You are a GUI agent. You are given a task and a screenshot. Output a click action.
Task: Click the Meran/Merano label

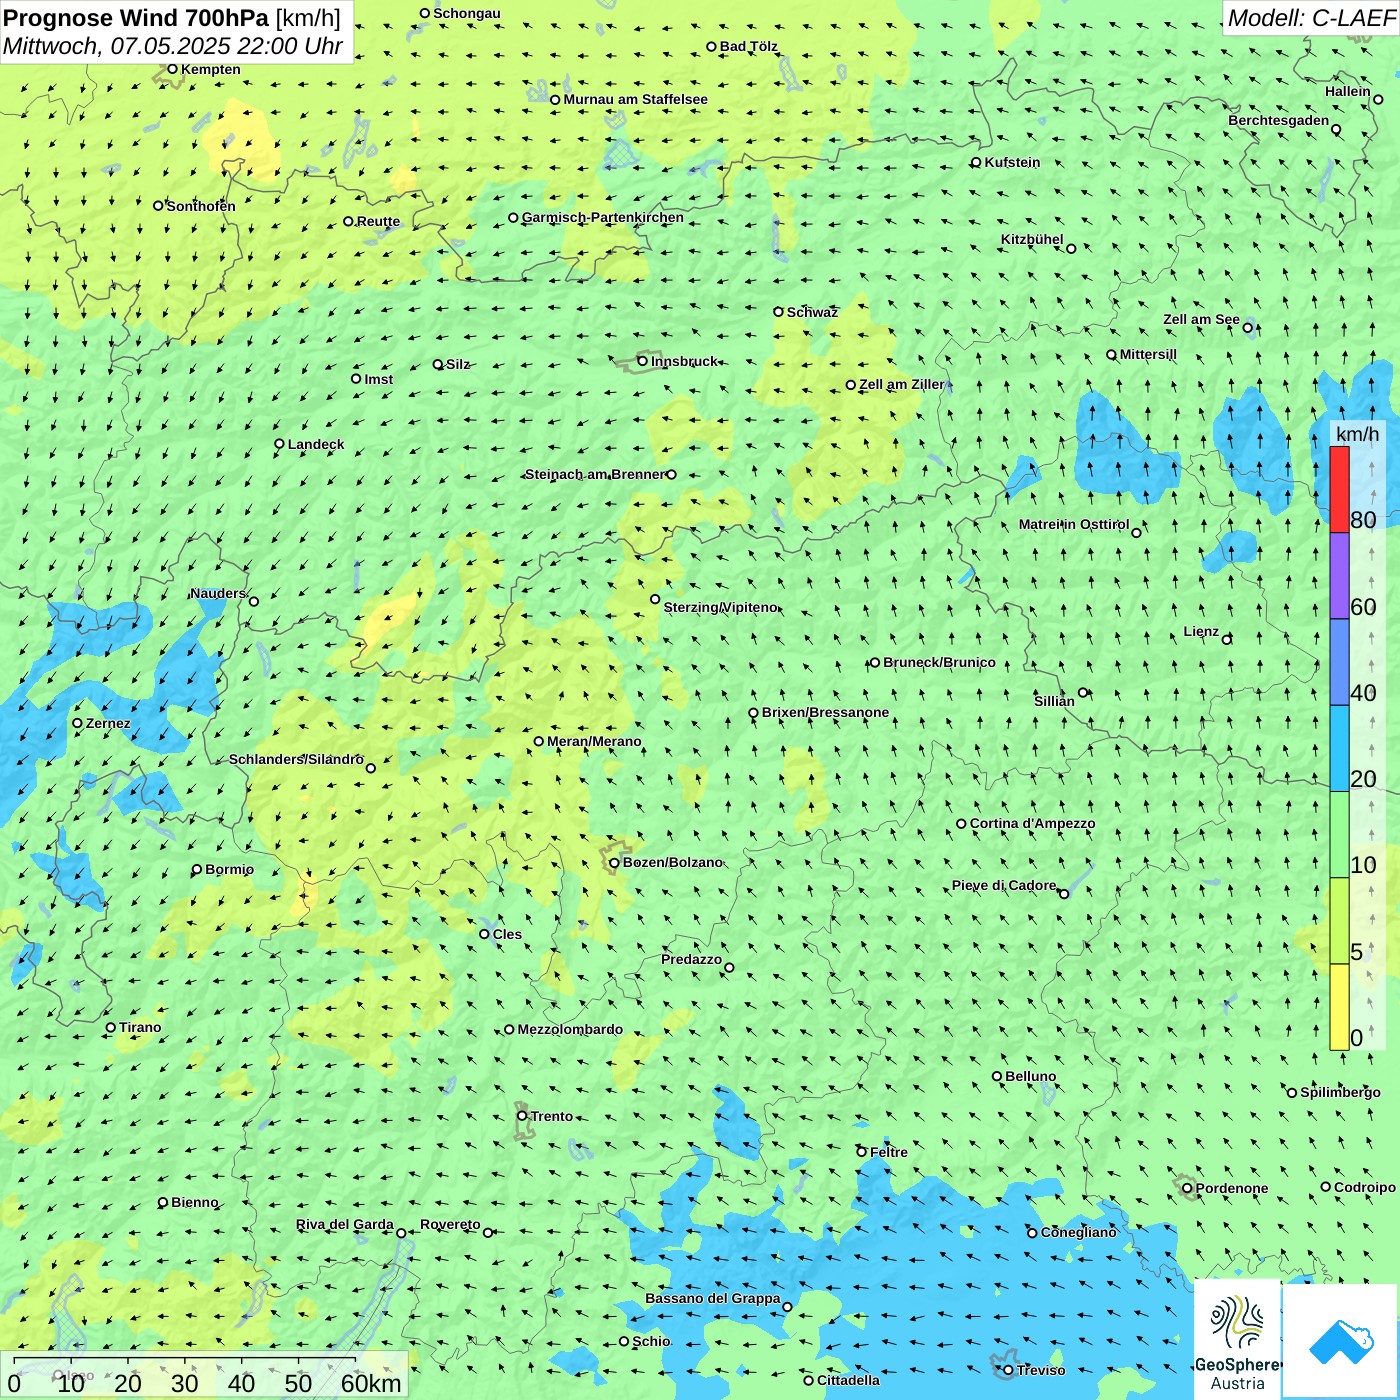(594, 741)
